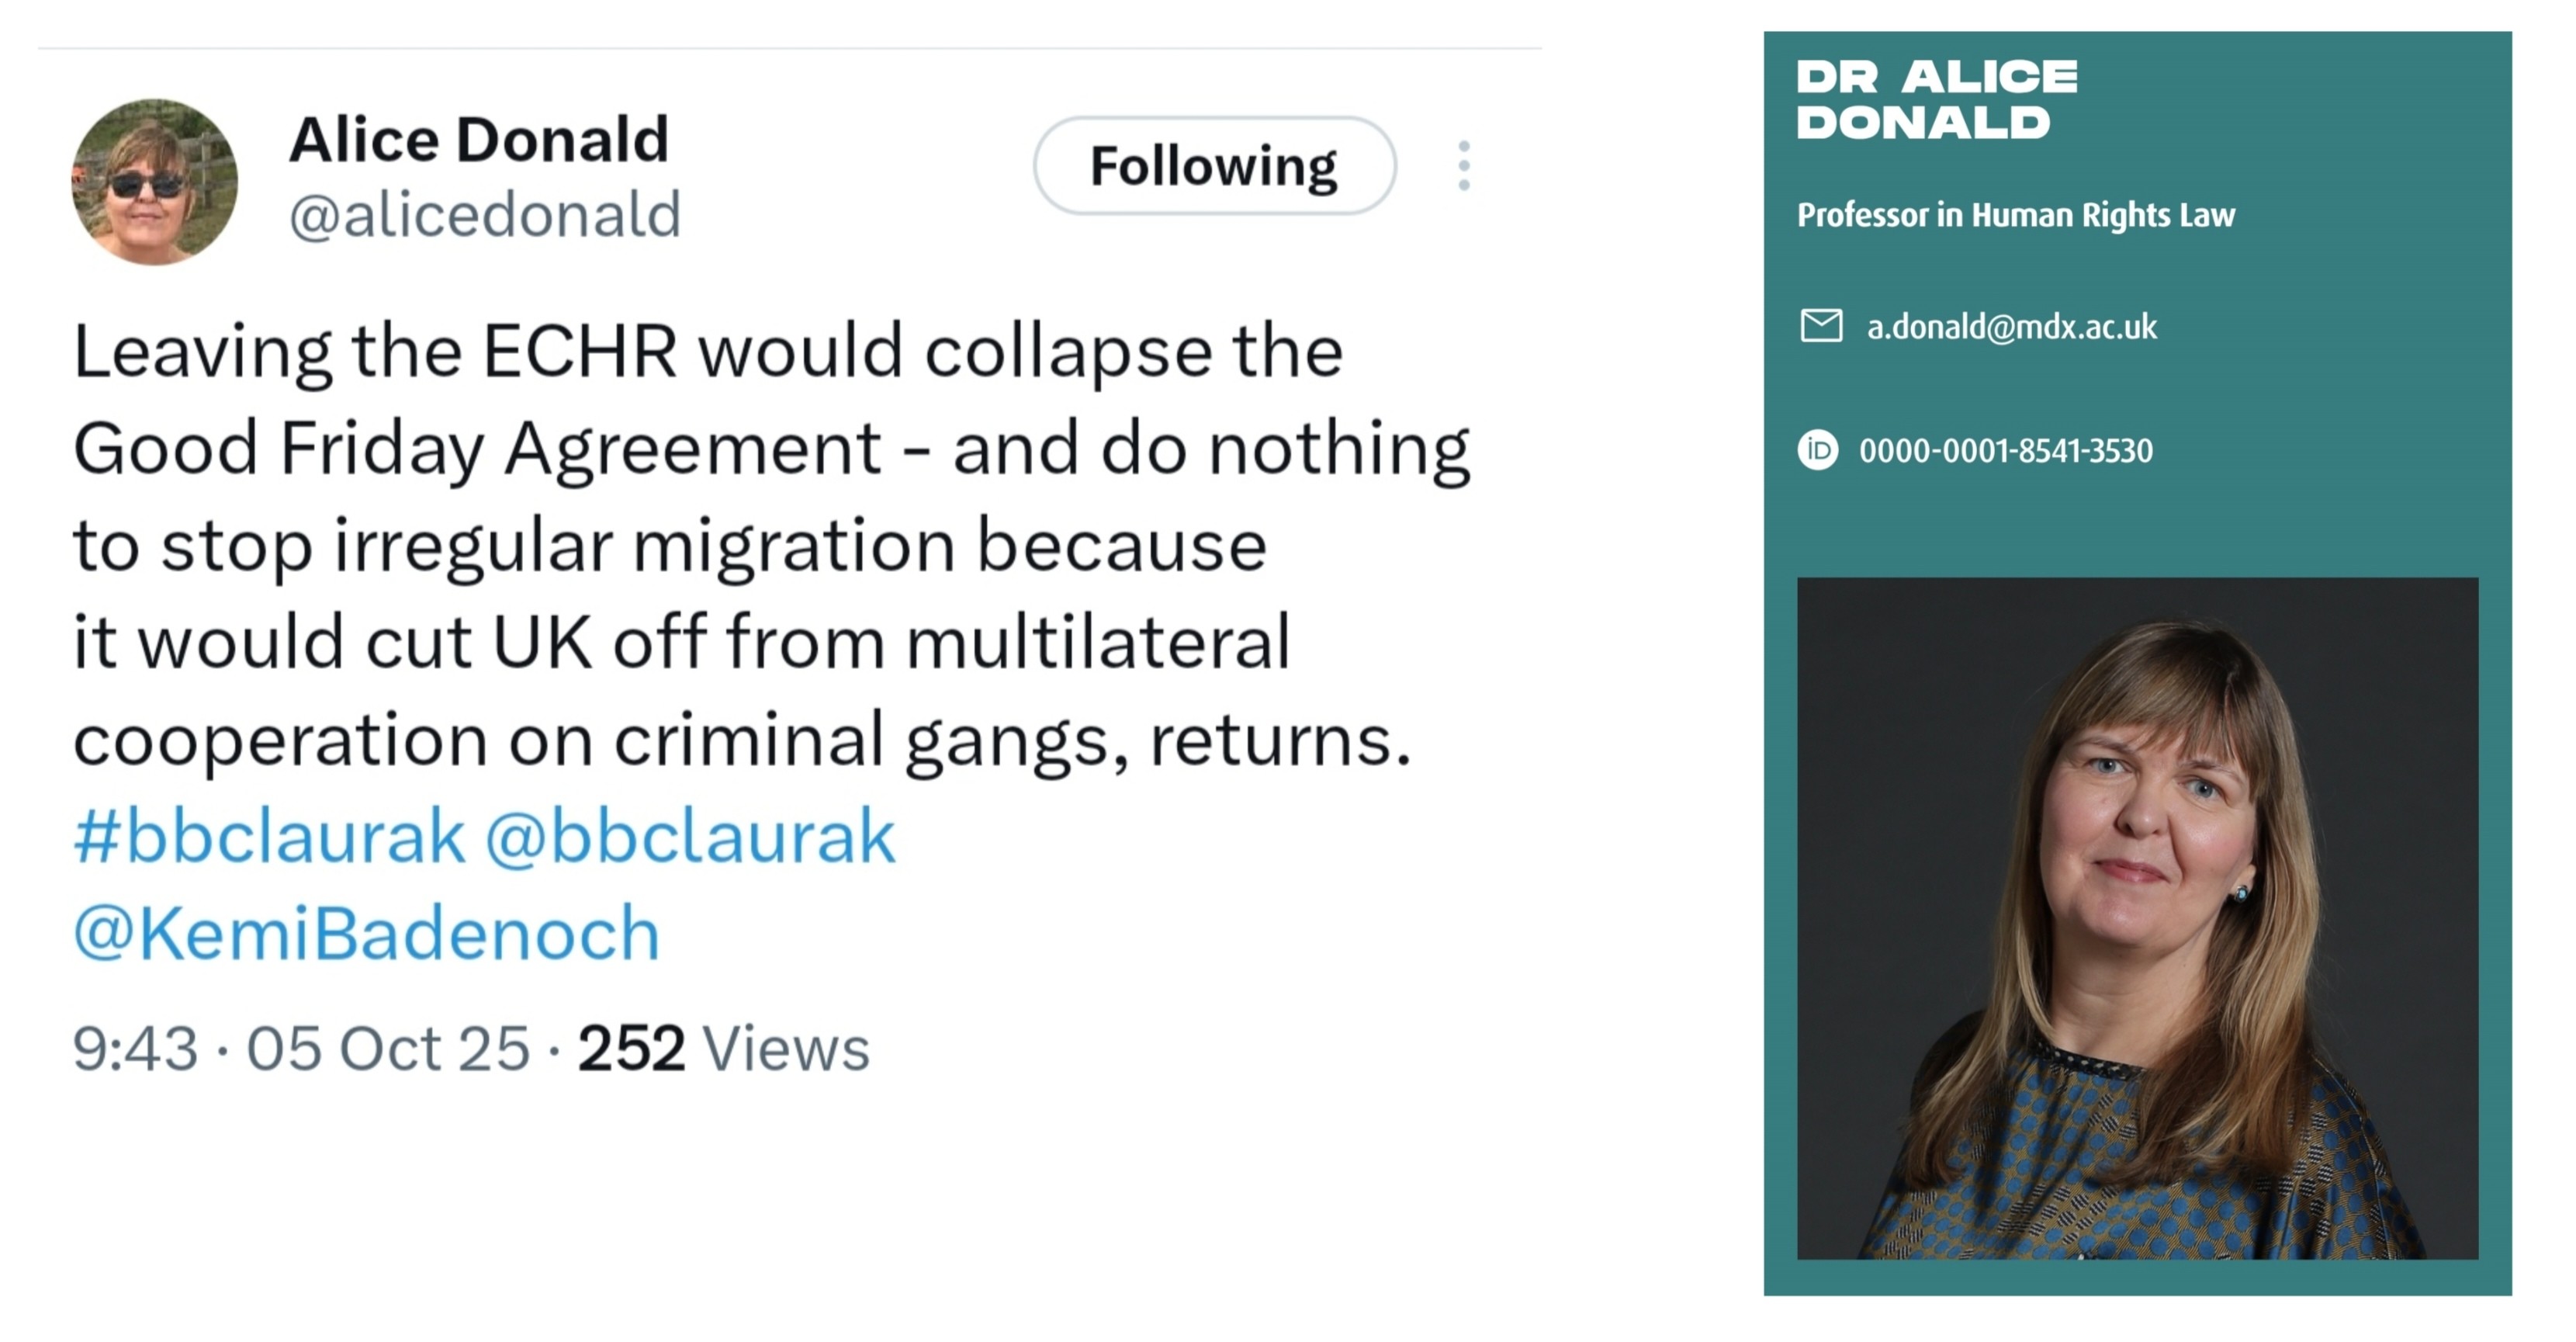Open the three-dot more options menu
Image resolution: width=2576 pixels, height=1342 pixels.
(1464, 166)
